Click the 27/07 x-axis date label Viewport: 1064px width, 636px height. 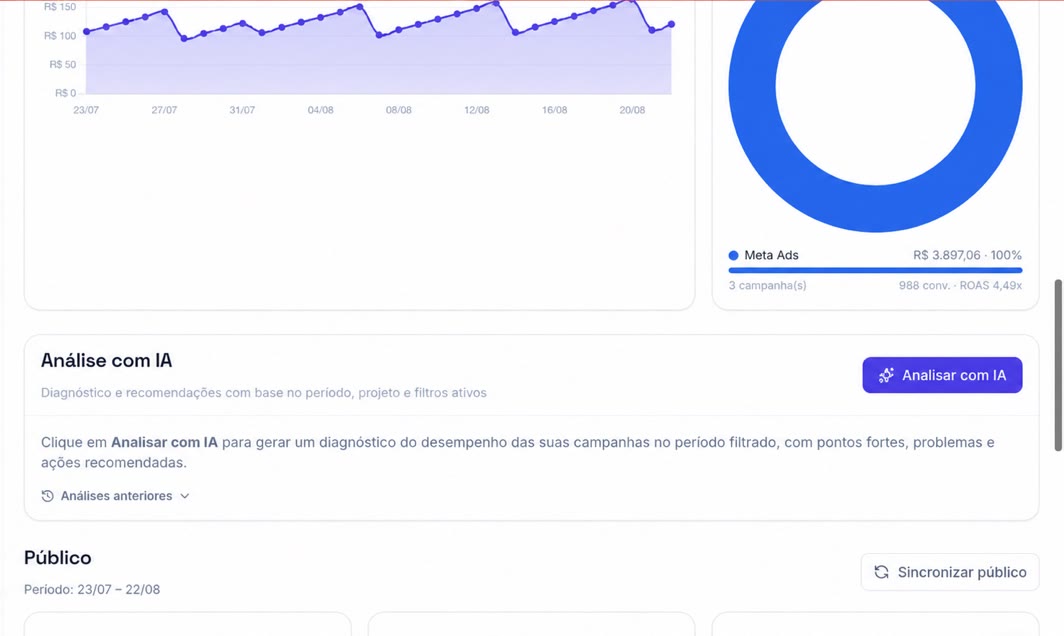[x=164, y=110]
